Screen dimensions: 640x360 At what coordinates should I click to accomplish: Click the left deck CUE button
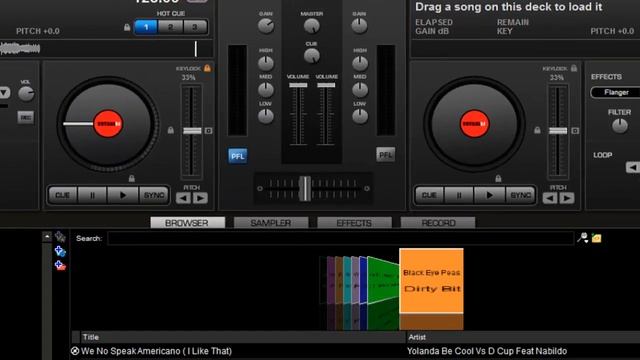[x=62, y=195]
